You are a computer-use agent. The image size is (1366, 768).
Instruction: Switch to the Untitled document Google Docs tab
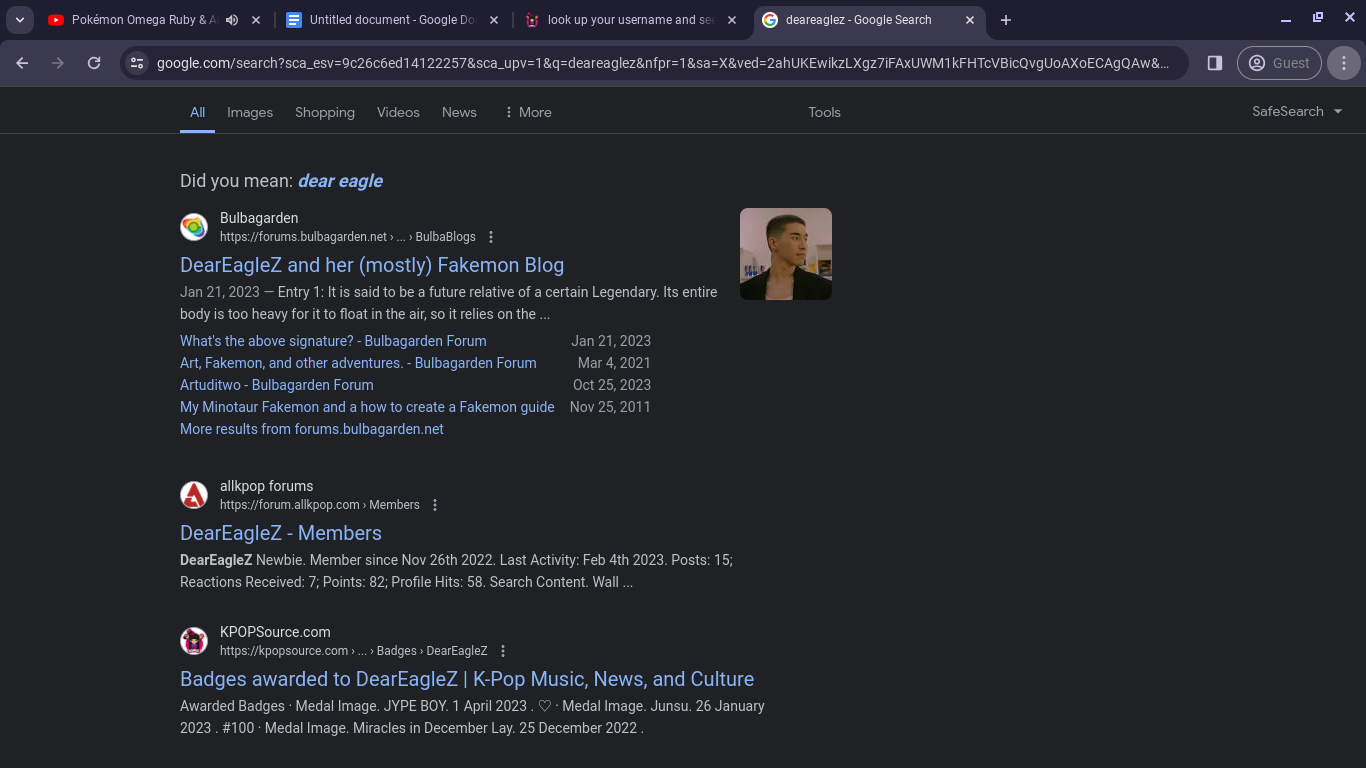click(394, 20)
